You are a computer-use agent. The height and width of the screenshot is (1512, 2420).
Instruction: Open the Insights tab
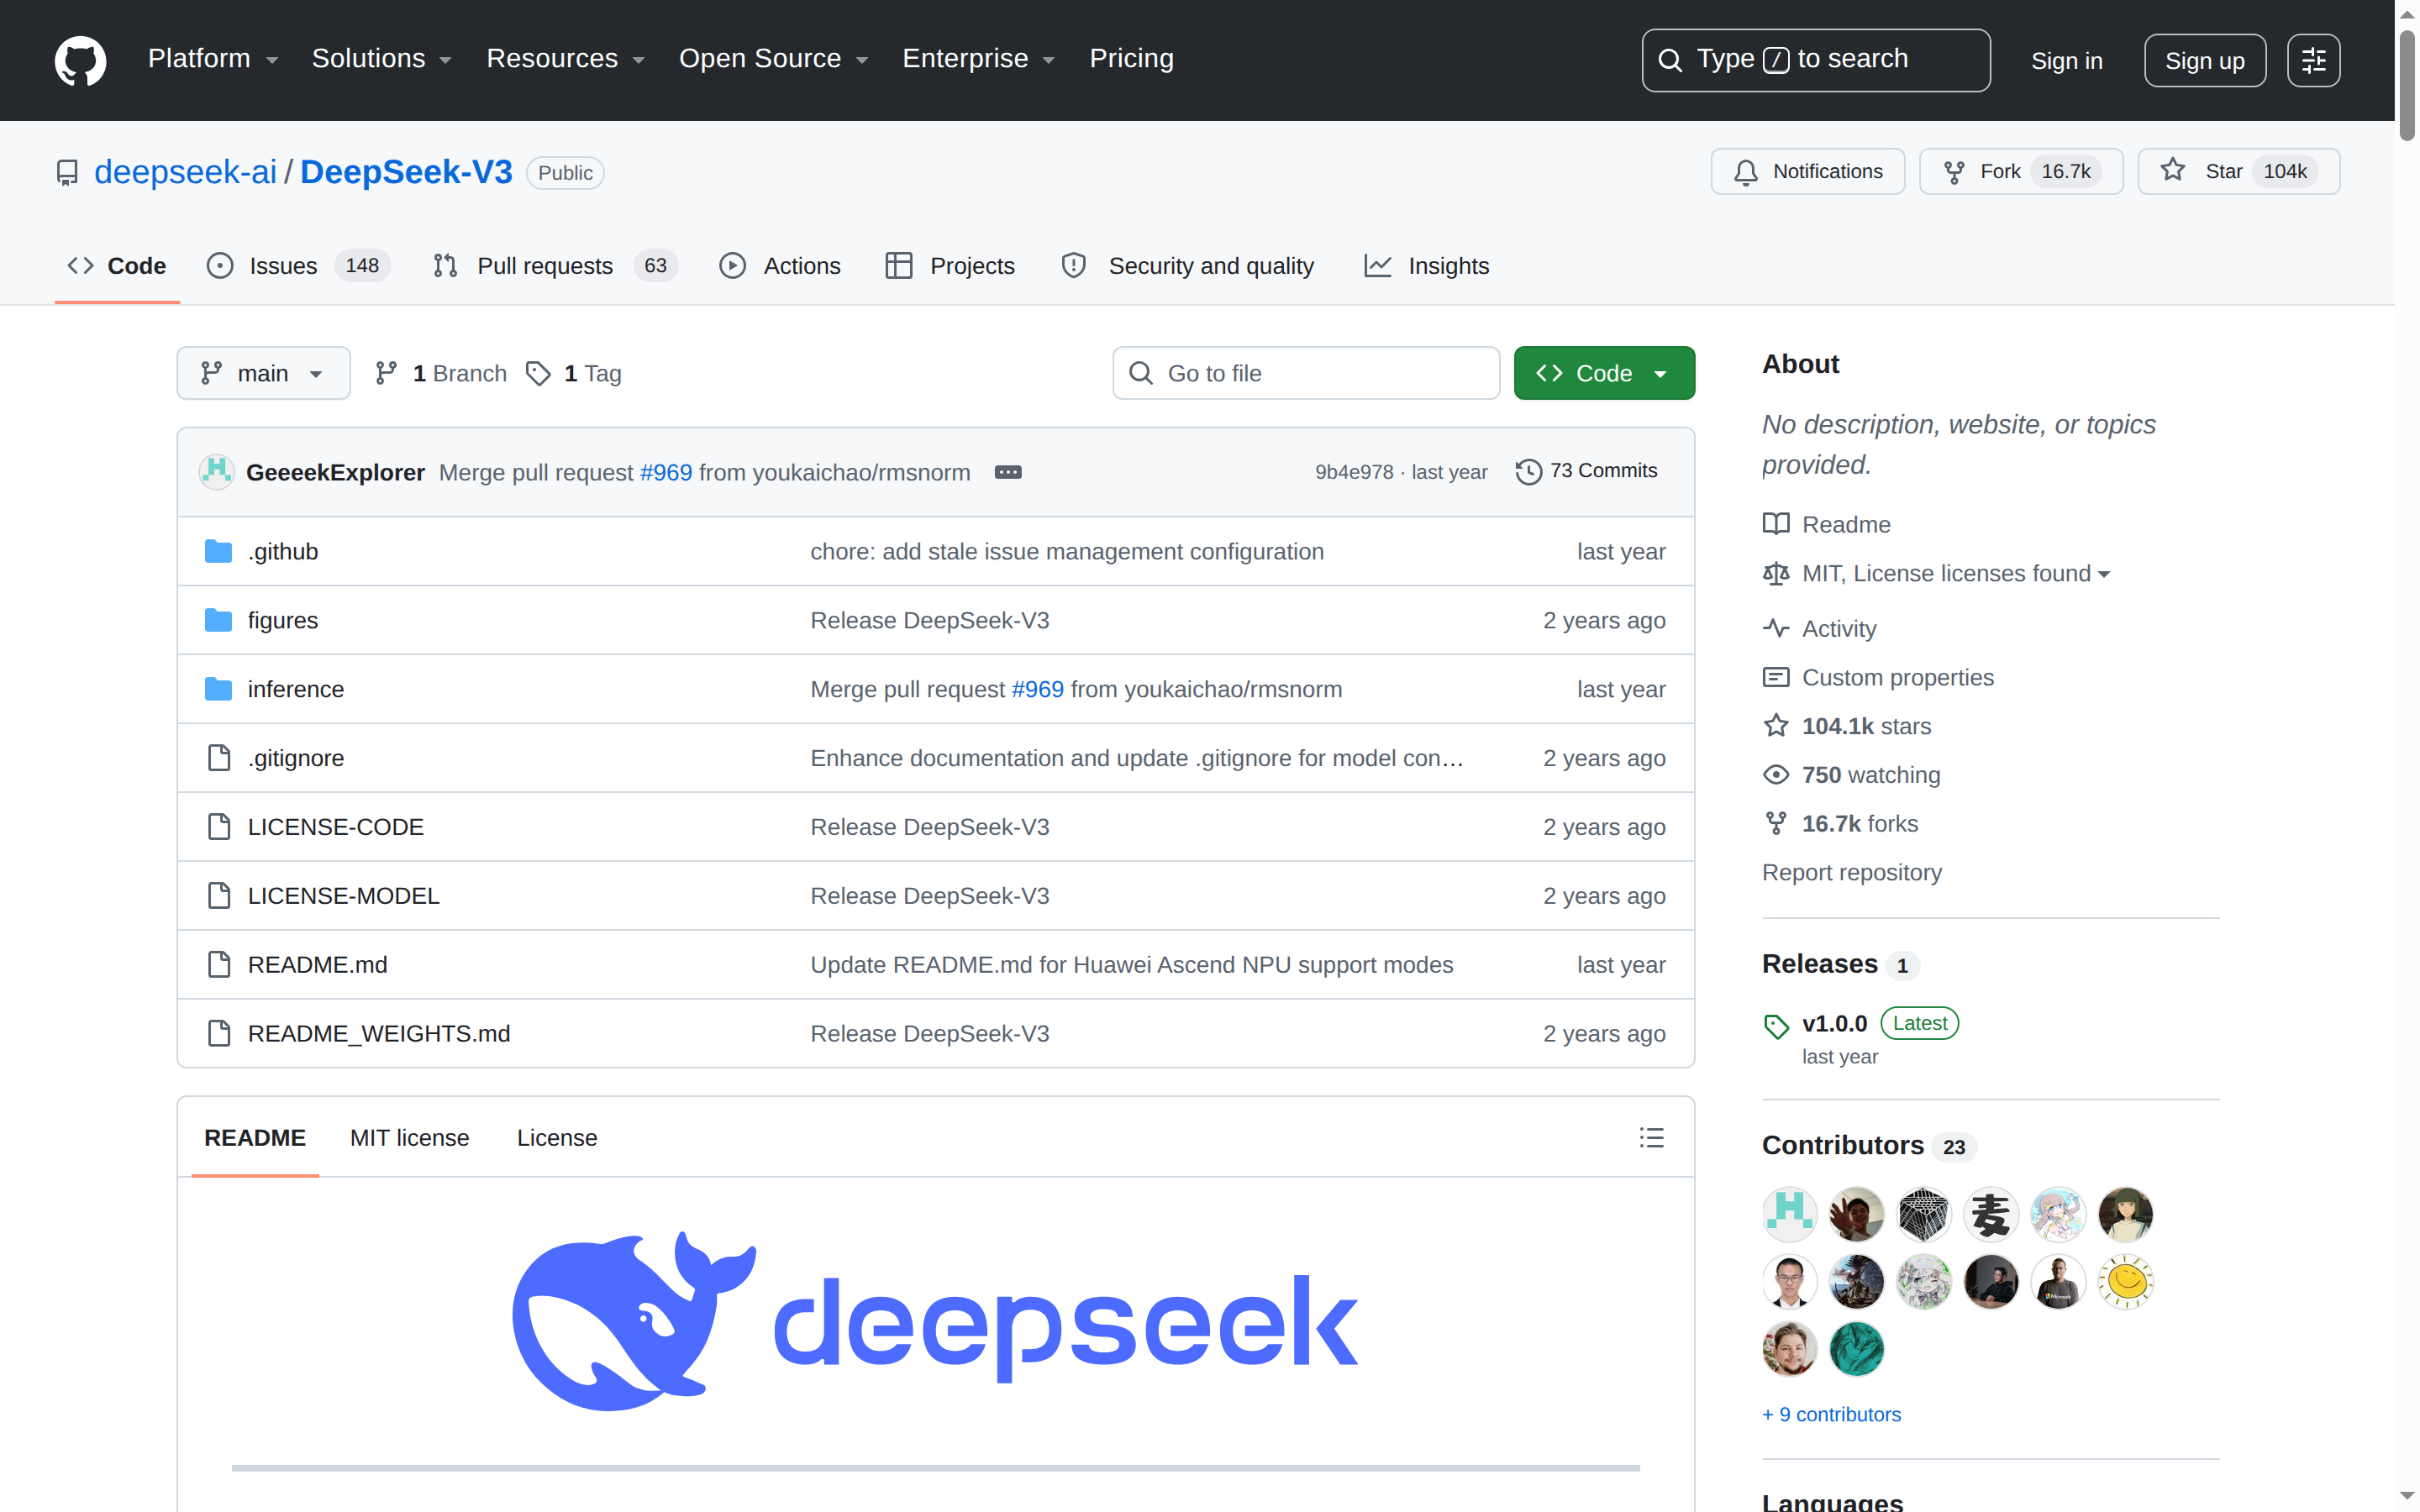(x=1426, y=266)
